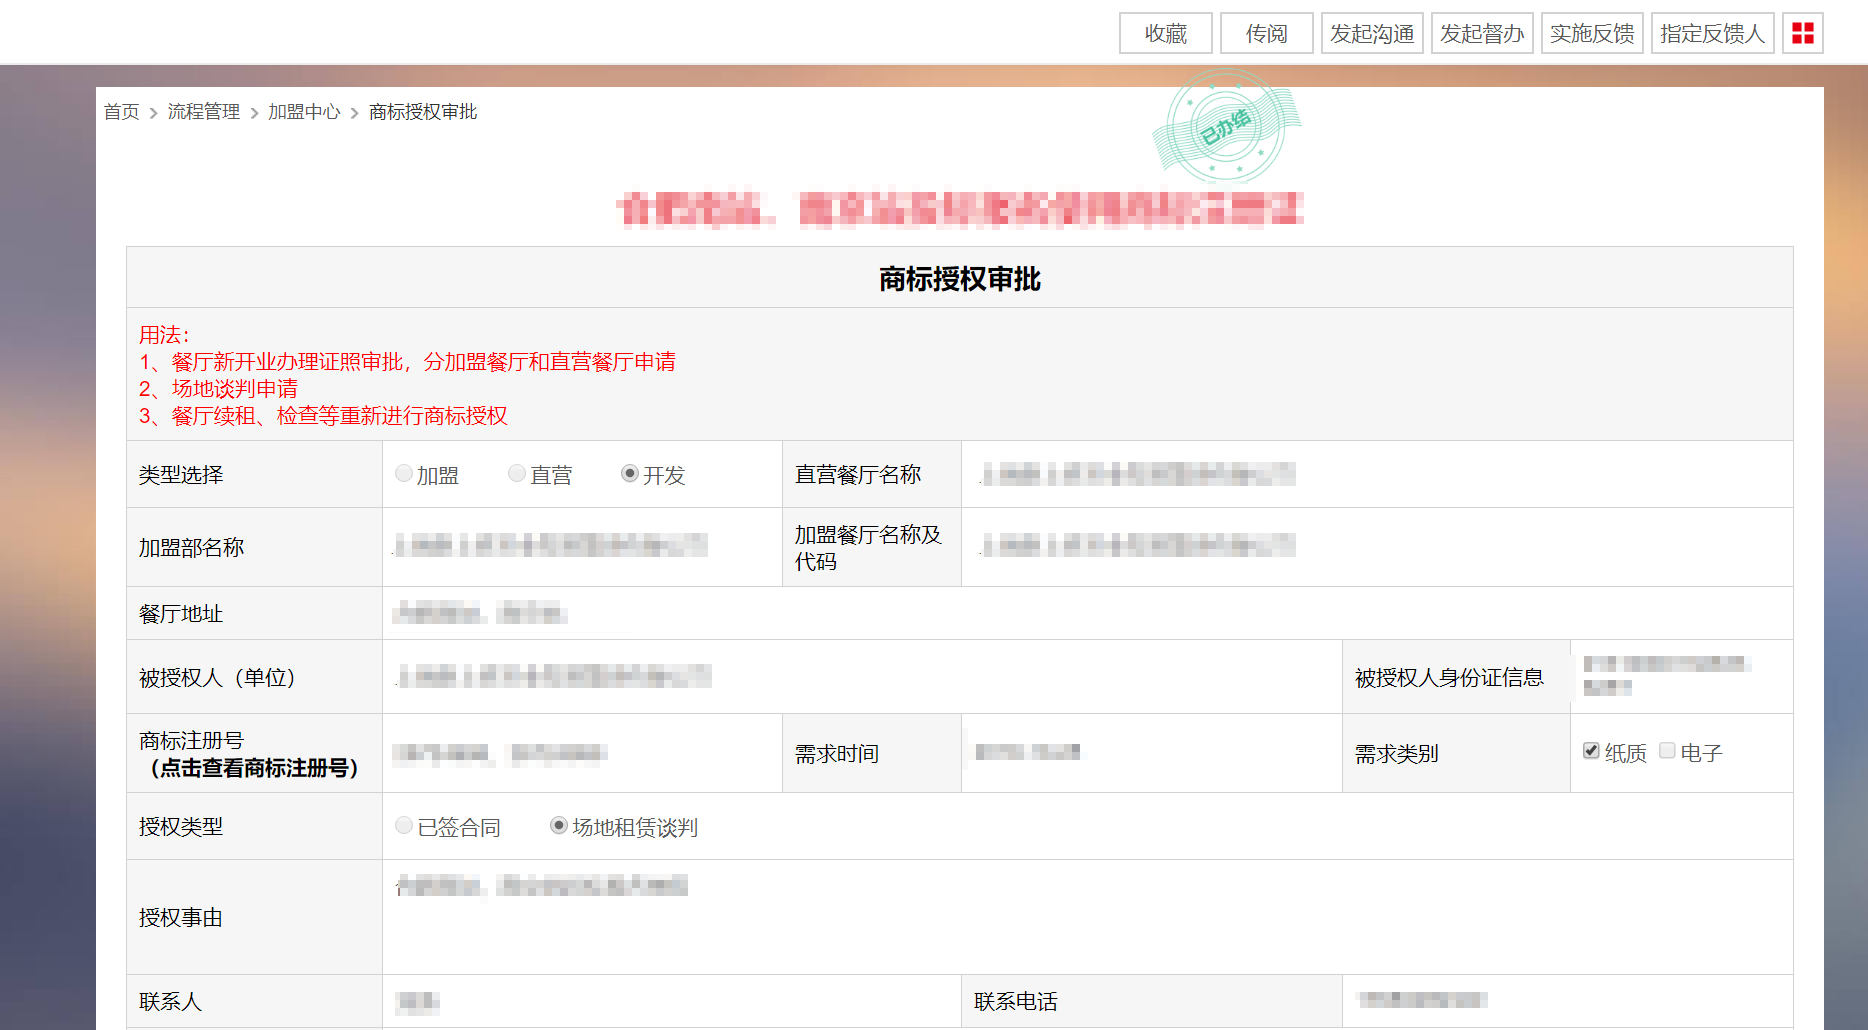The height and width of the screenshot is (1030, 1868).
Task: Click the red grid icon button
Action: click(1802, 33)
